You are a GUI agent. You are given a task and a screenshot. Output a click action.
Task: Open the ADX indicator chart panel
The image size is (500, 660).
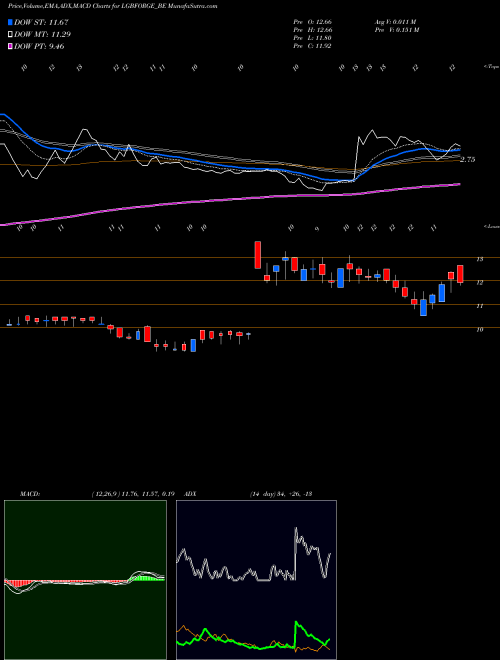tap(256, 580)
